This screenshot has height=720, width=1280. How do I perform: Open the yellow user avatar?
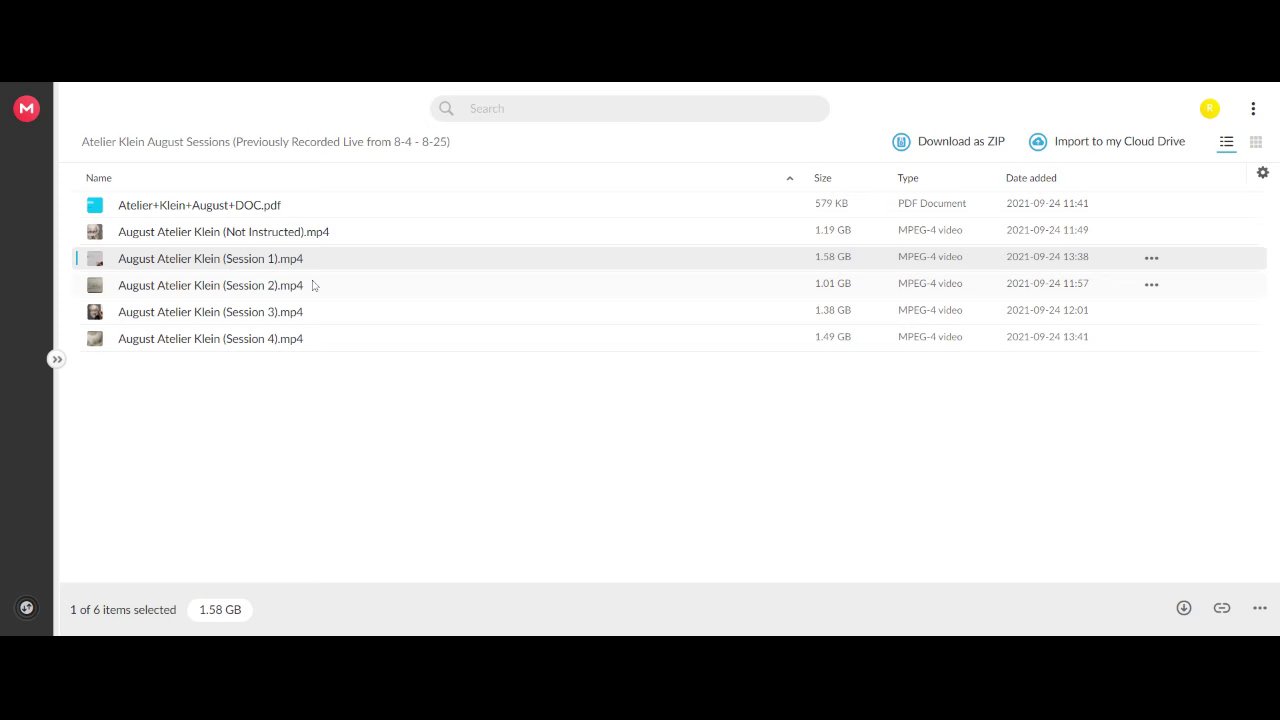[x=1210, y=108]
